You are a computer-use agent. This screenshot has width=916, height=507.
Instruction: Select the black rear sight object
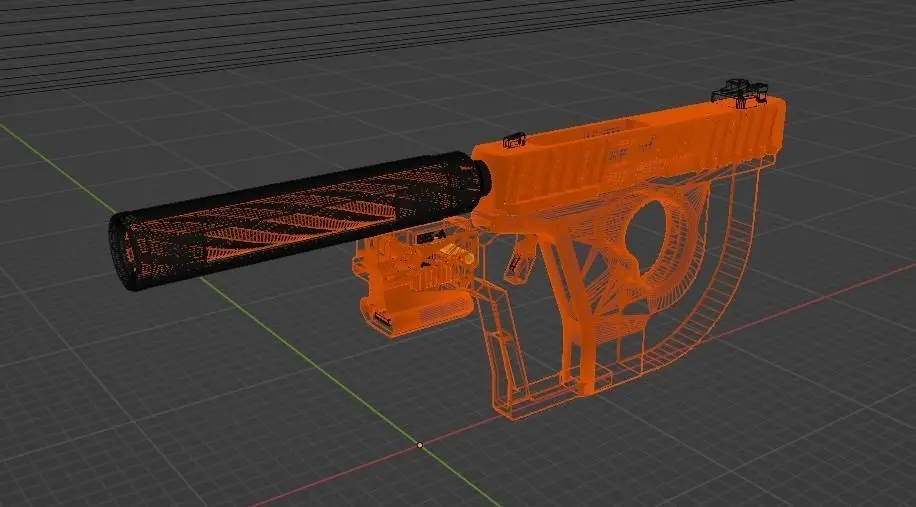click(740, 93)
